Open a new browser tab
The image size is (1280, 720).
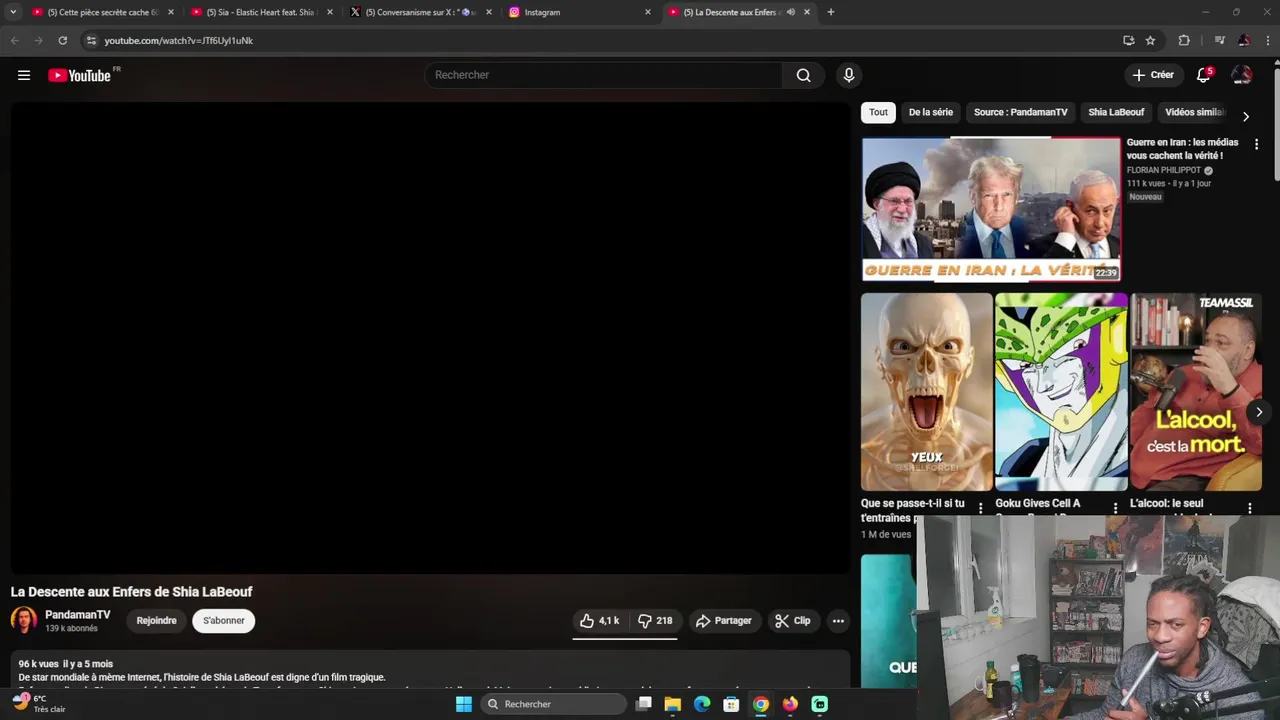click(x=830, y=12)
